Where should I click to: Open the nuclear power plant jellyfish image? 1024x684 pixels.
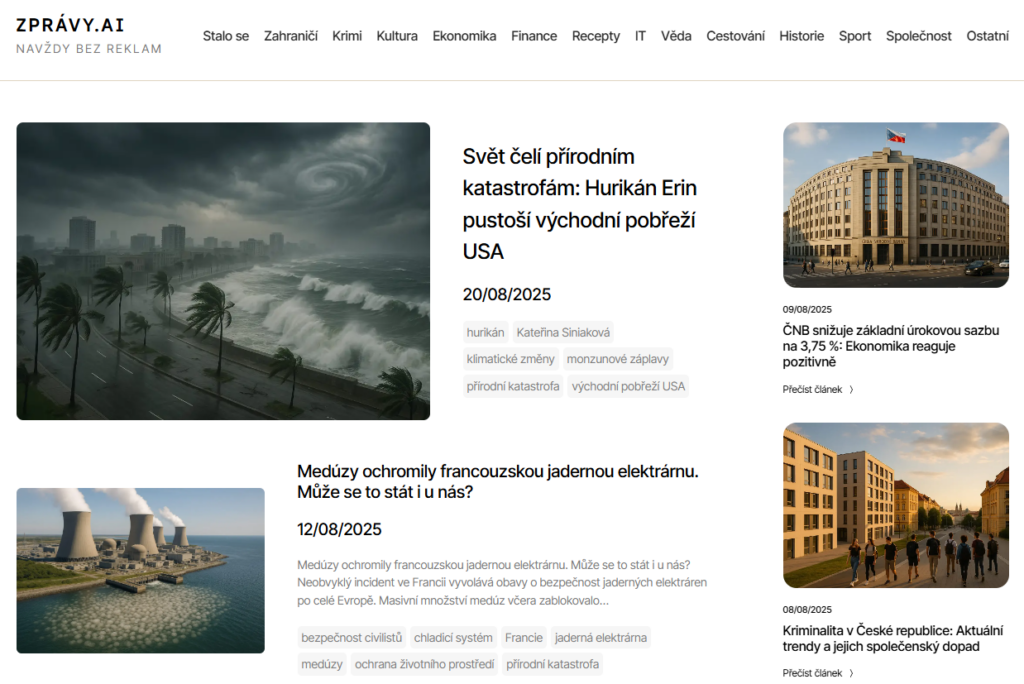[140, 570]
